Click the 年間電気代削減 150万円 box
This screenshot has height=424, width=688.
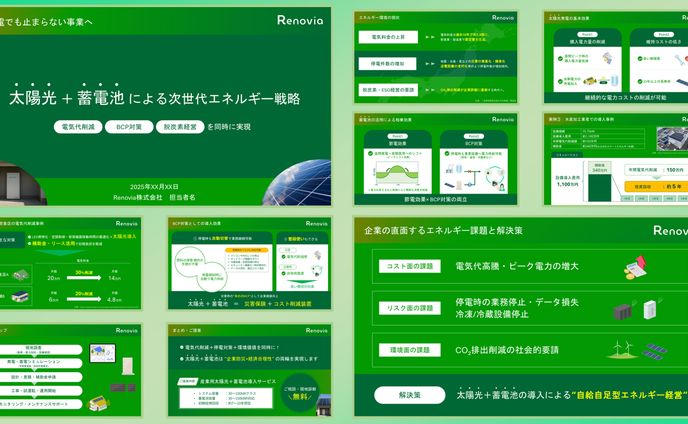(656, 170)
